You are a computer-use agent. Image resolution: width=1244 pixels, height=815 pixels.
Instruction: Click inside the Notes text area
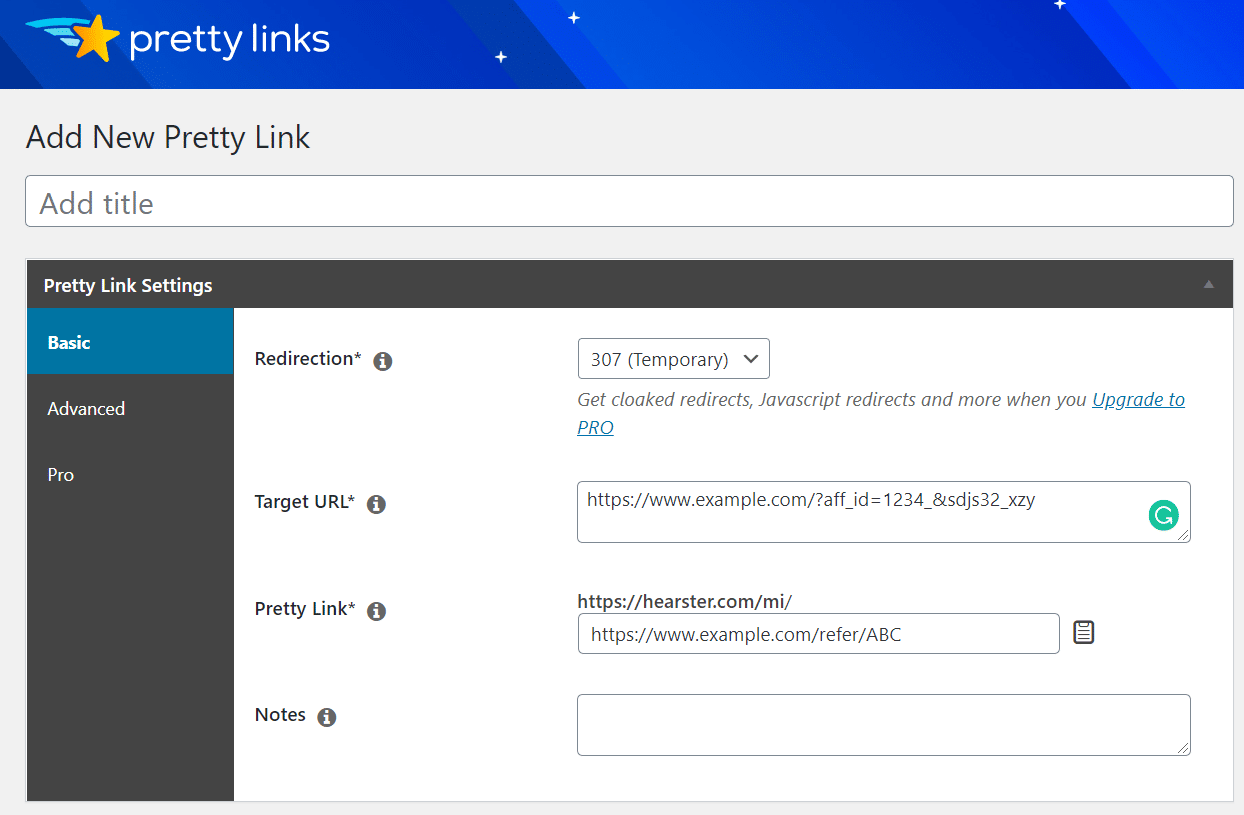883,724
